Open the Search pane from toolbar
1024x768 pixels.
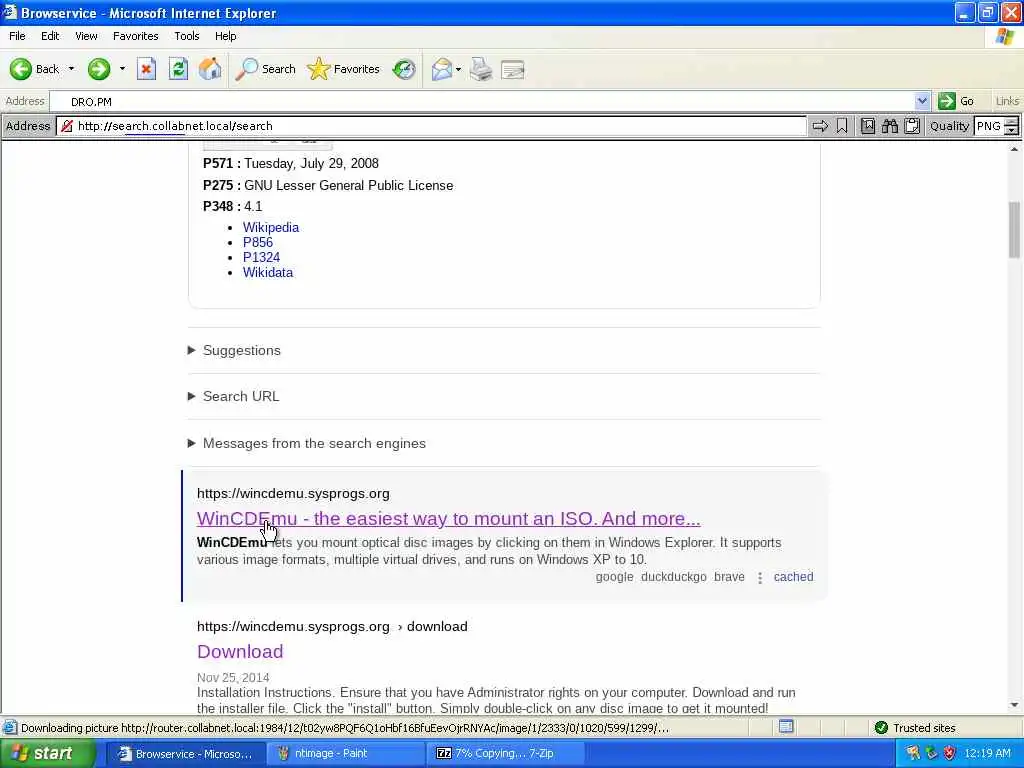tap(265, 69)
